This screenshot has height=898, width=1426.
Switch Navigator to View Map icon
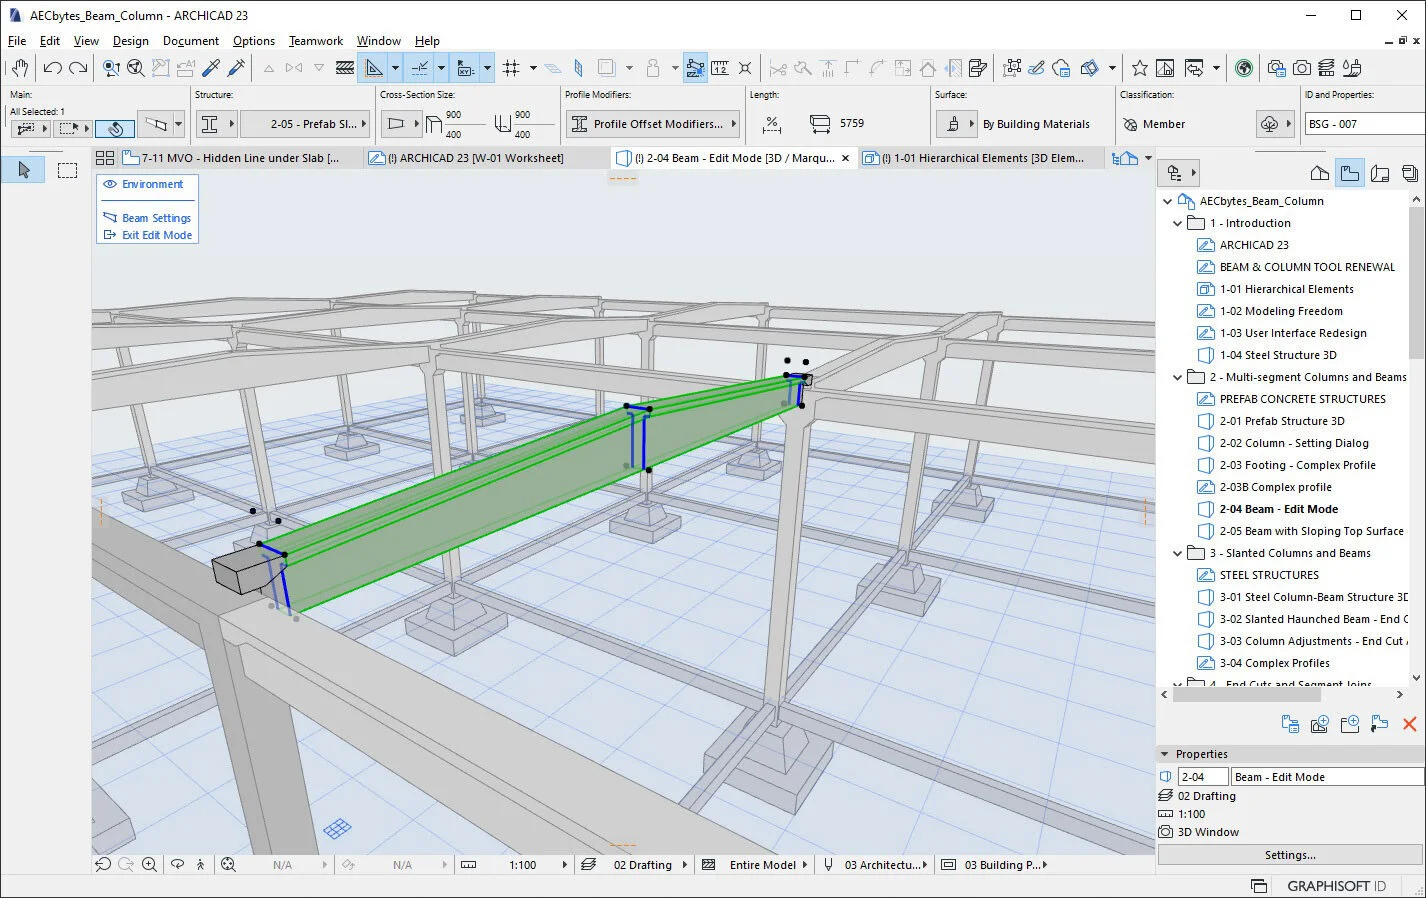(x=1350, y=173)
